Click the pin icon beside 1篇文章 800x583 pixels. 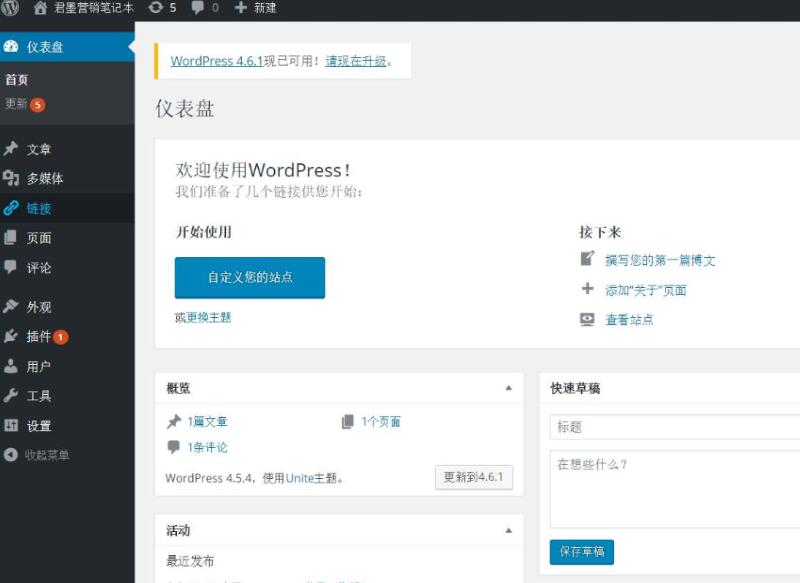click(x=174, y=421)
